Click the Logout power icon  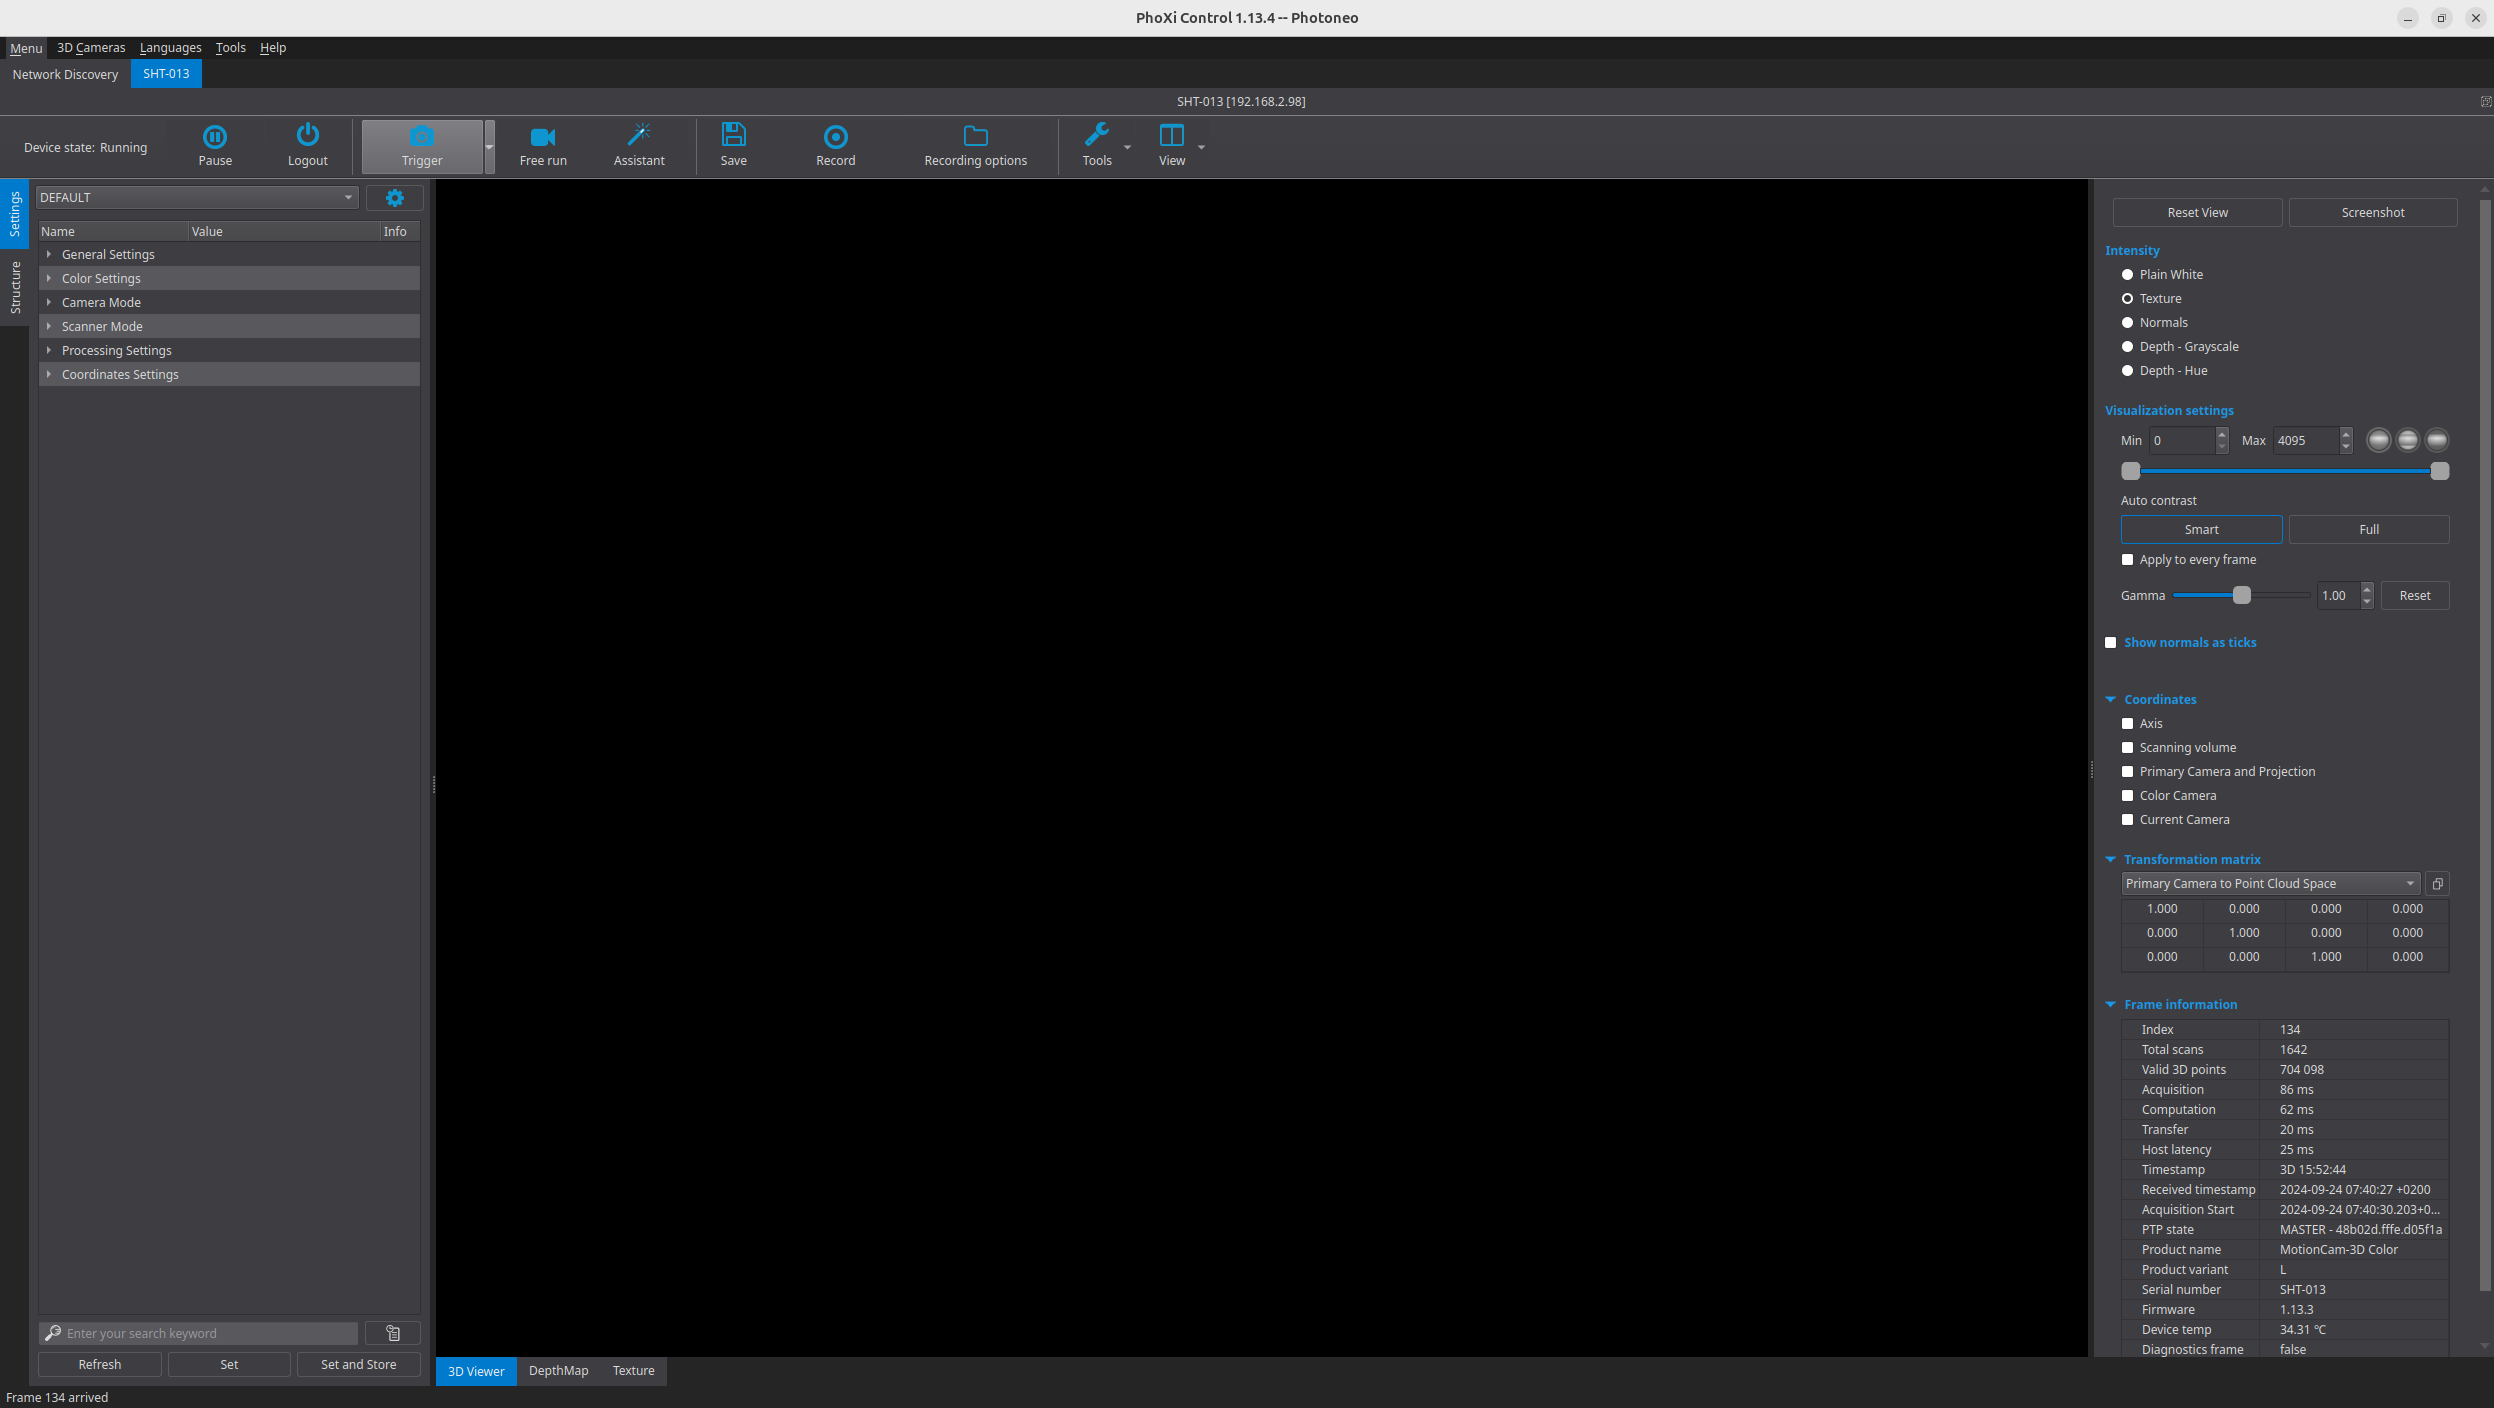point(307,136)
